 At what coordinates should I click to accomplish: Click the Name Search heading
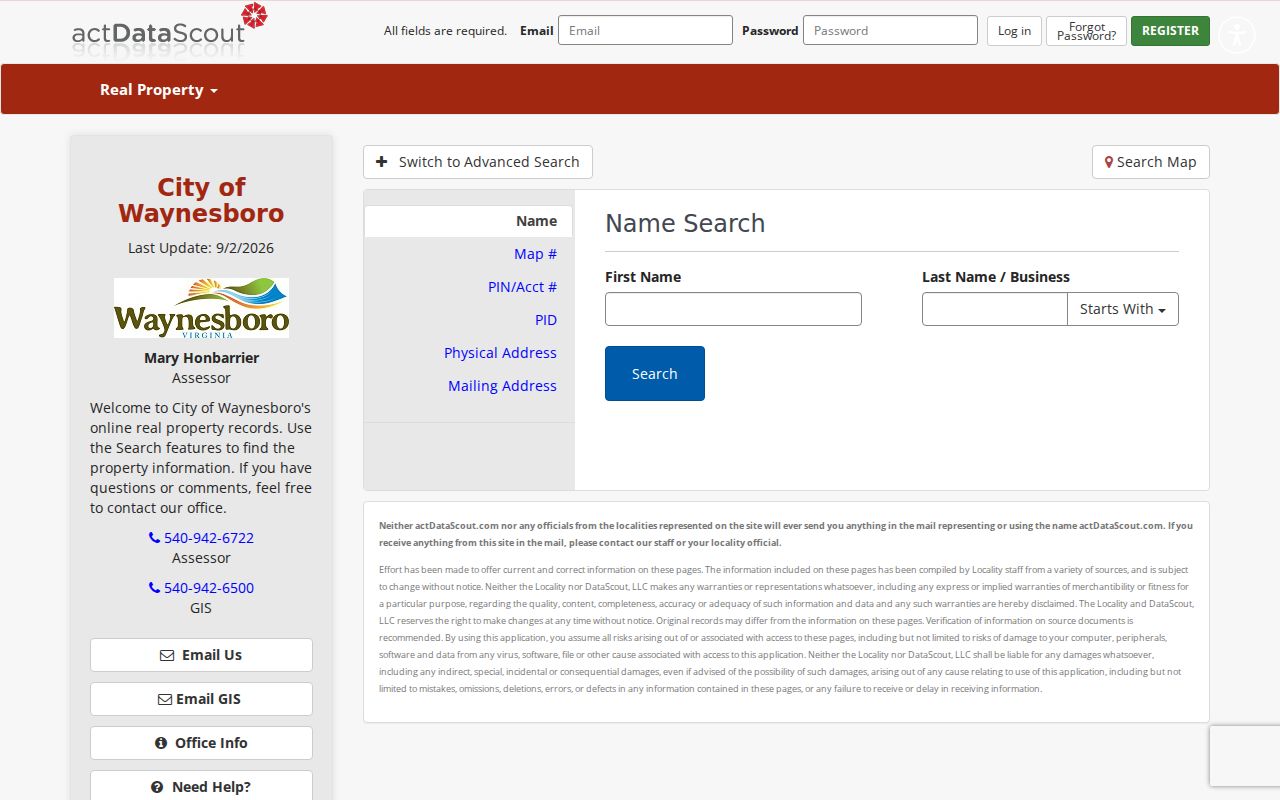tap(685, 223)
